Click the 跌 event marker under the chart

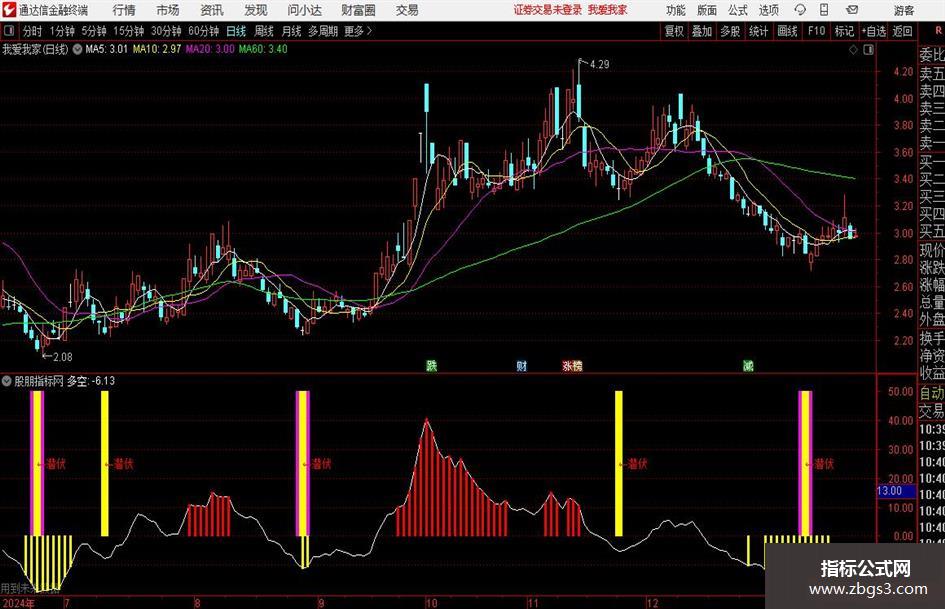(x=432, y=365)
